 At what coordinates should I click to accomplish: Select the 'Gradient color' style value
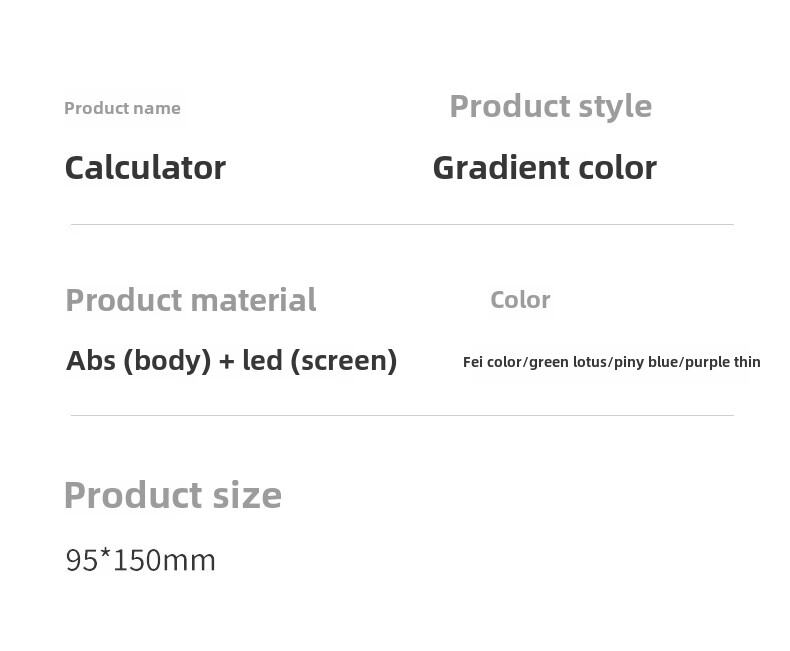point(545,167)
